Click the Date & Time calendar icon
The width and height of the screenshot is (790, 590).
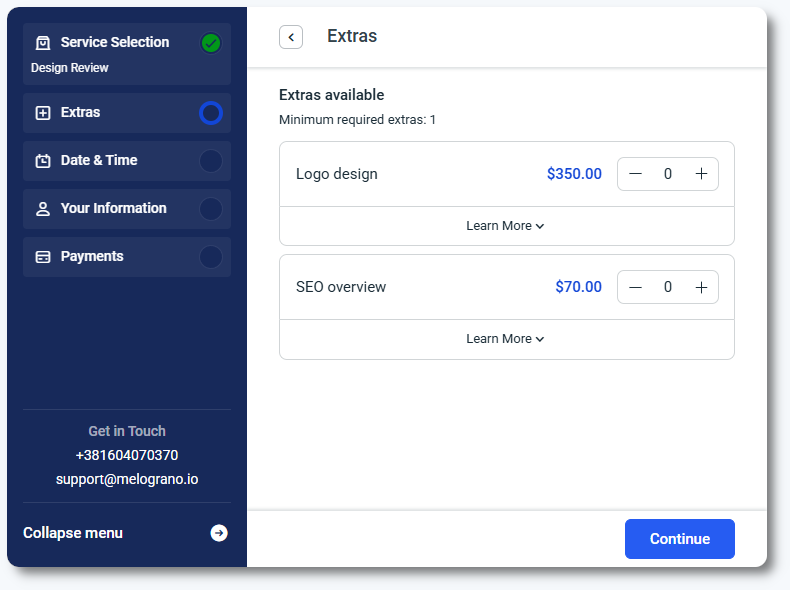pyautogui.click(x=43, y=161)
